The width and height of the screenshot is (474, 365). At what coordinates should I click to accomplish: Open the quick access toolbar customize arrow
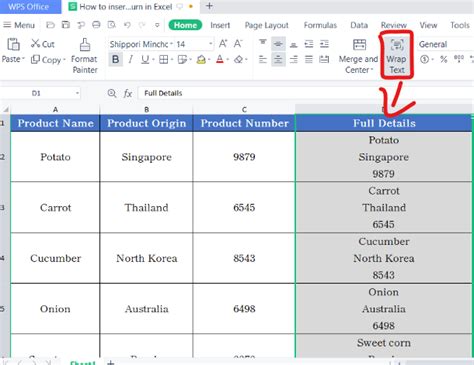point(157,25)
